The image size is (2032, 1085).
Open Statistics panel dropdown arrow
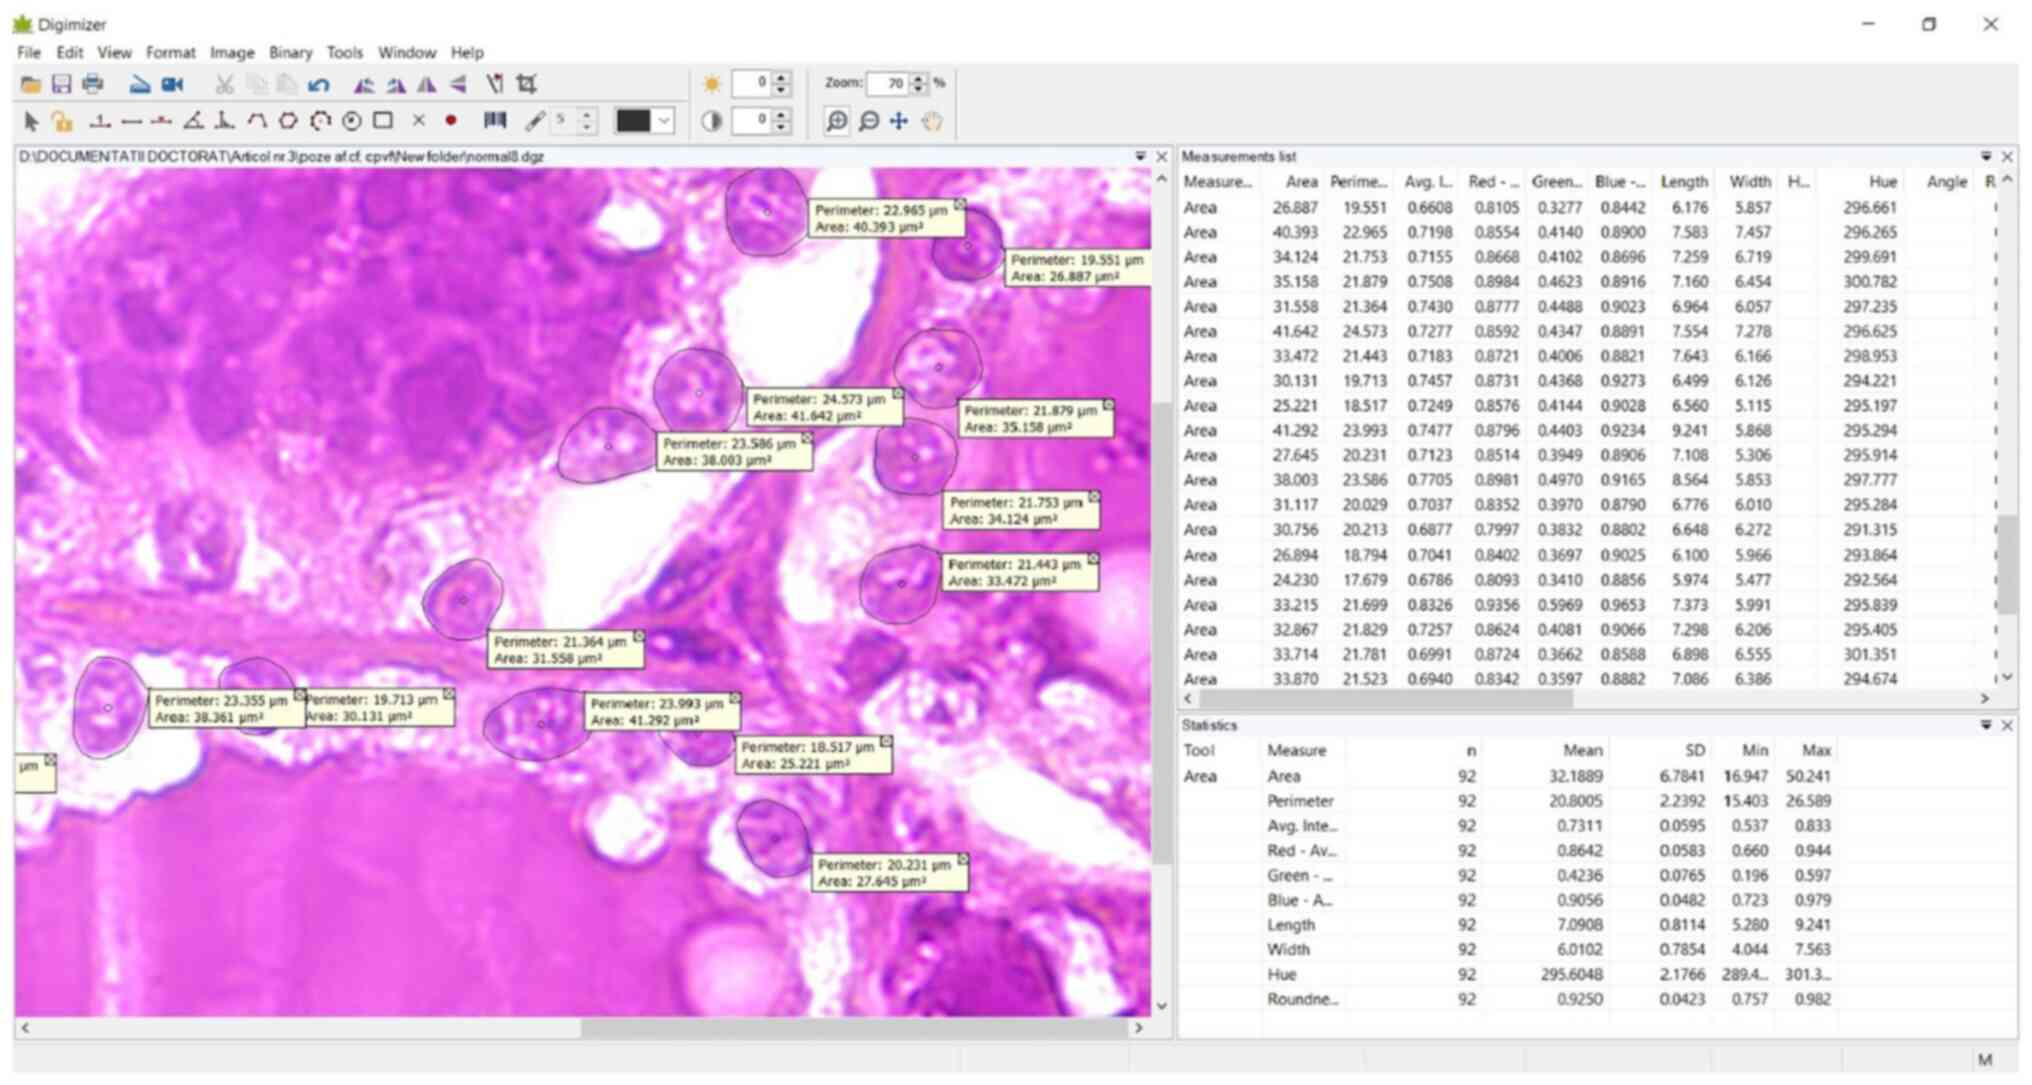(1986, 725)
